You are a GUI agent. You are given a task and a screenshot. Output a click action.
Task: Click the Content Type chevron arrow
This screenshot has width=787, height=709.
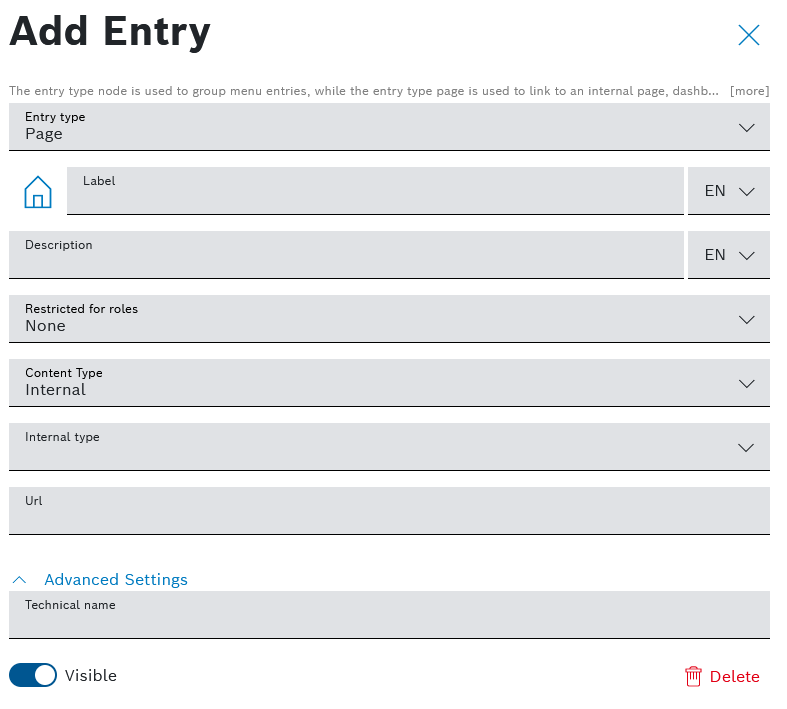pyautogui.click(x=746, y=383)
